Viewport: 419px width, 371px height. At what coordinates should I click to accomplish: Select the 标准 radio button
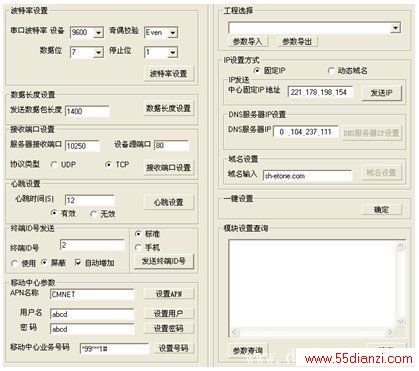pos(138,234)
